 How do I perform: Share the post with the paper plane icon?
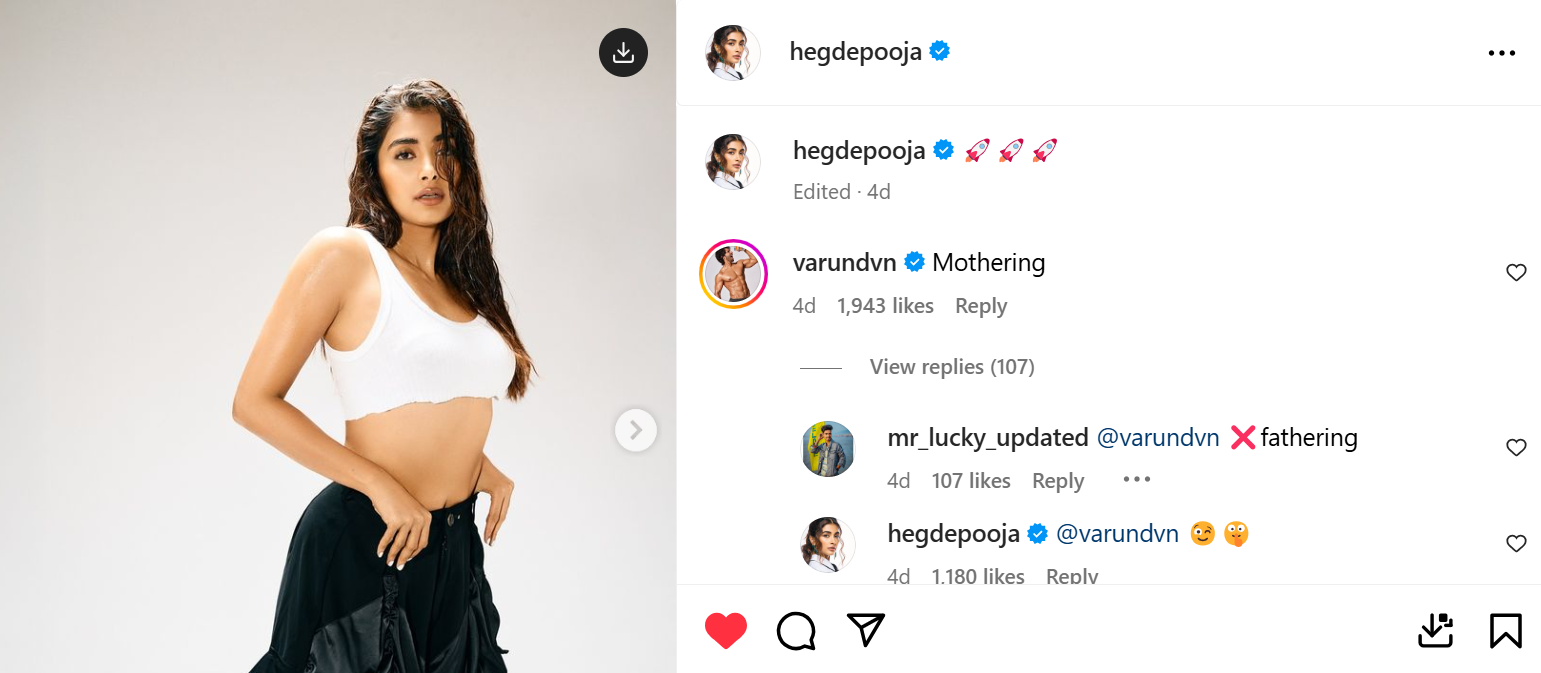pos(866,629)
